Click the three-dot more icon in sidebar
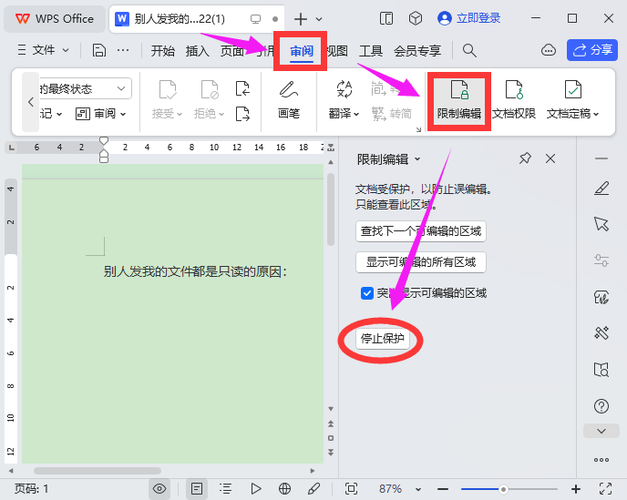Screen dimensions: 627x500 tap(601, 460)
